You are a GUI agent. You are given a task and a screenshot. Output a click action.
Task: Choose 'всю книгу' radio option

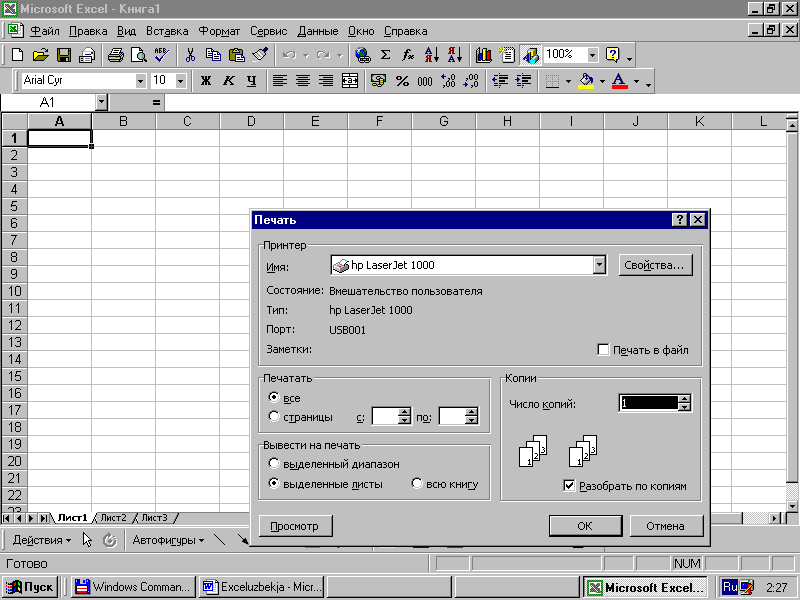click(417, 483)
